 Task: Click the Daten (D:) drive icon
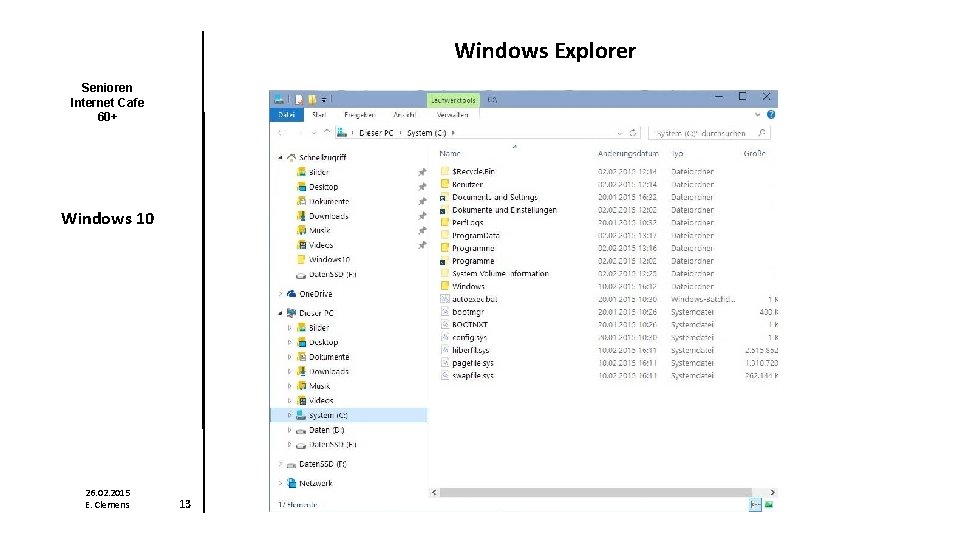click(301, 430)
